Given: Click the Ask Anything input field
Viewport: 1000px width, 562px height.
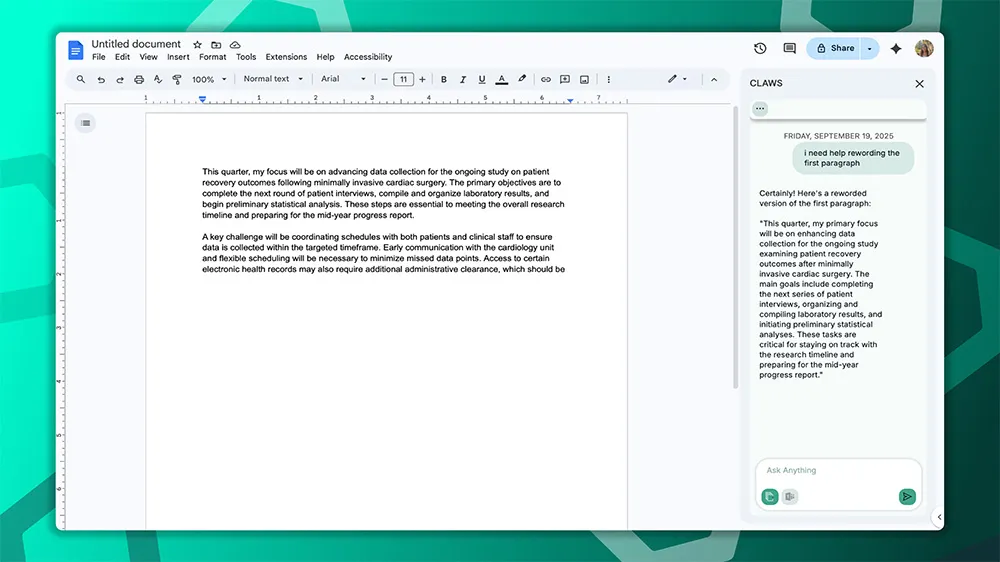Looking at the screenshot, I should pyautogui.click(x=838, y=470).
